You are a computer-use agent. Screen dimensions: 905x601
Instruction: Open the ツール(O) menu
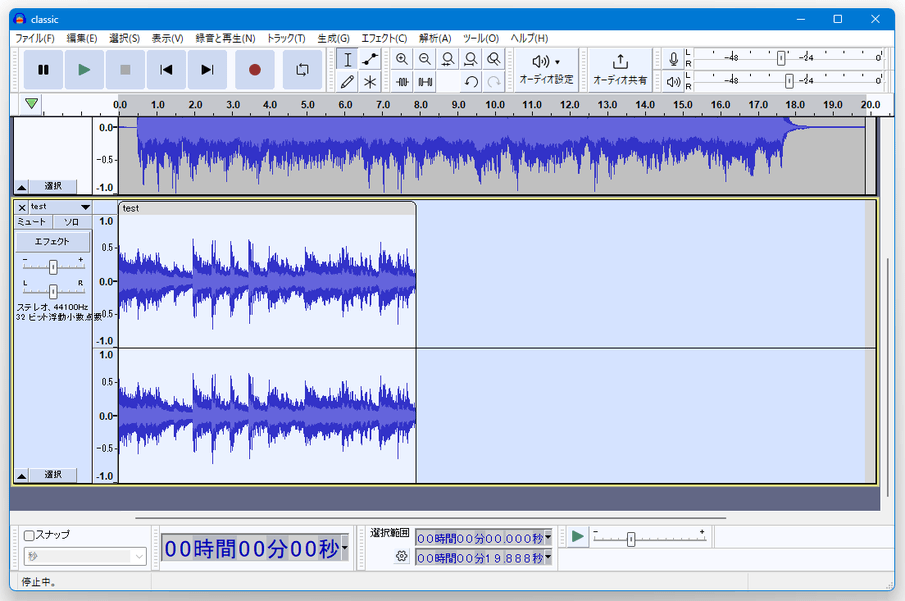(x=481, y=38)
